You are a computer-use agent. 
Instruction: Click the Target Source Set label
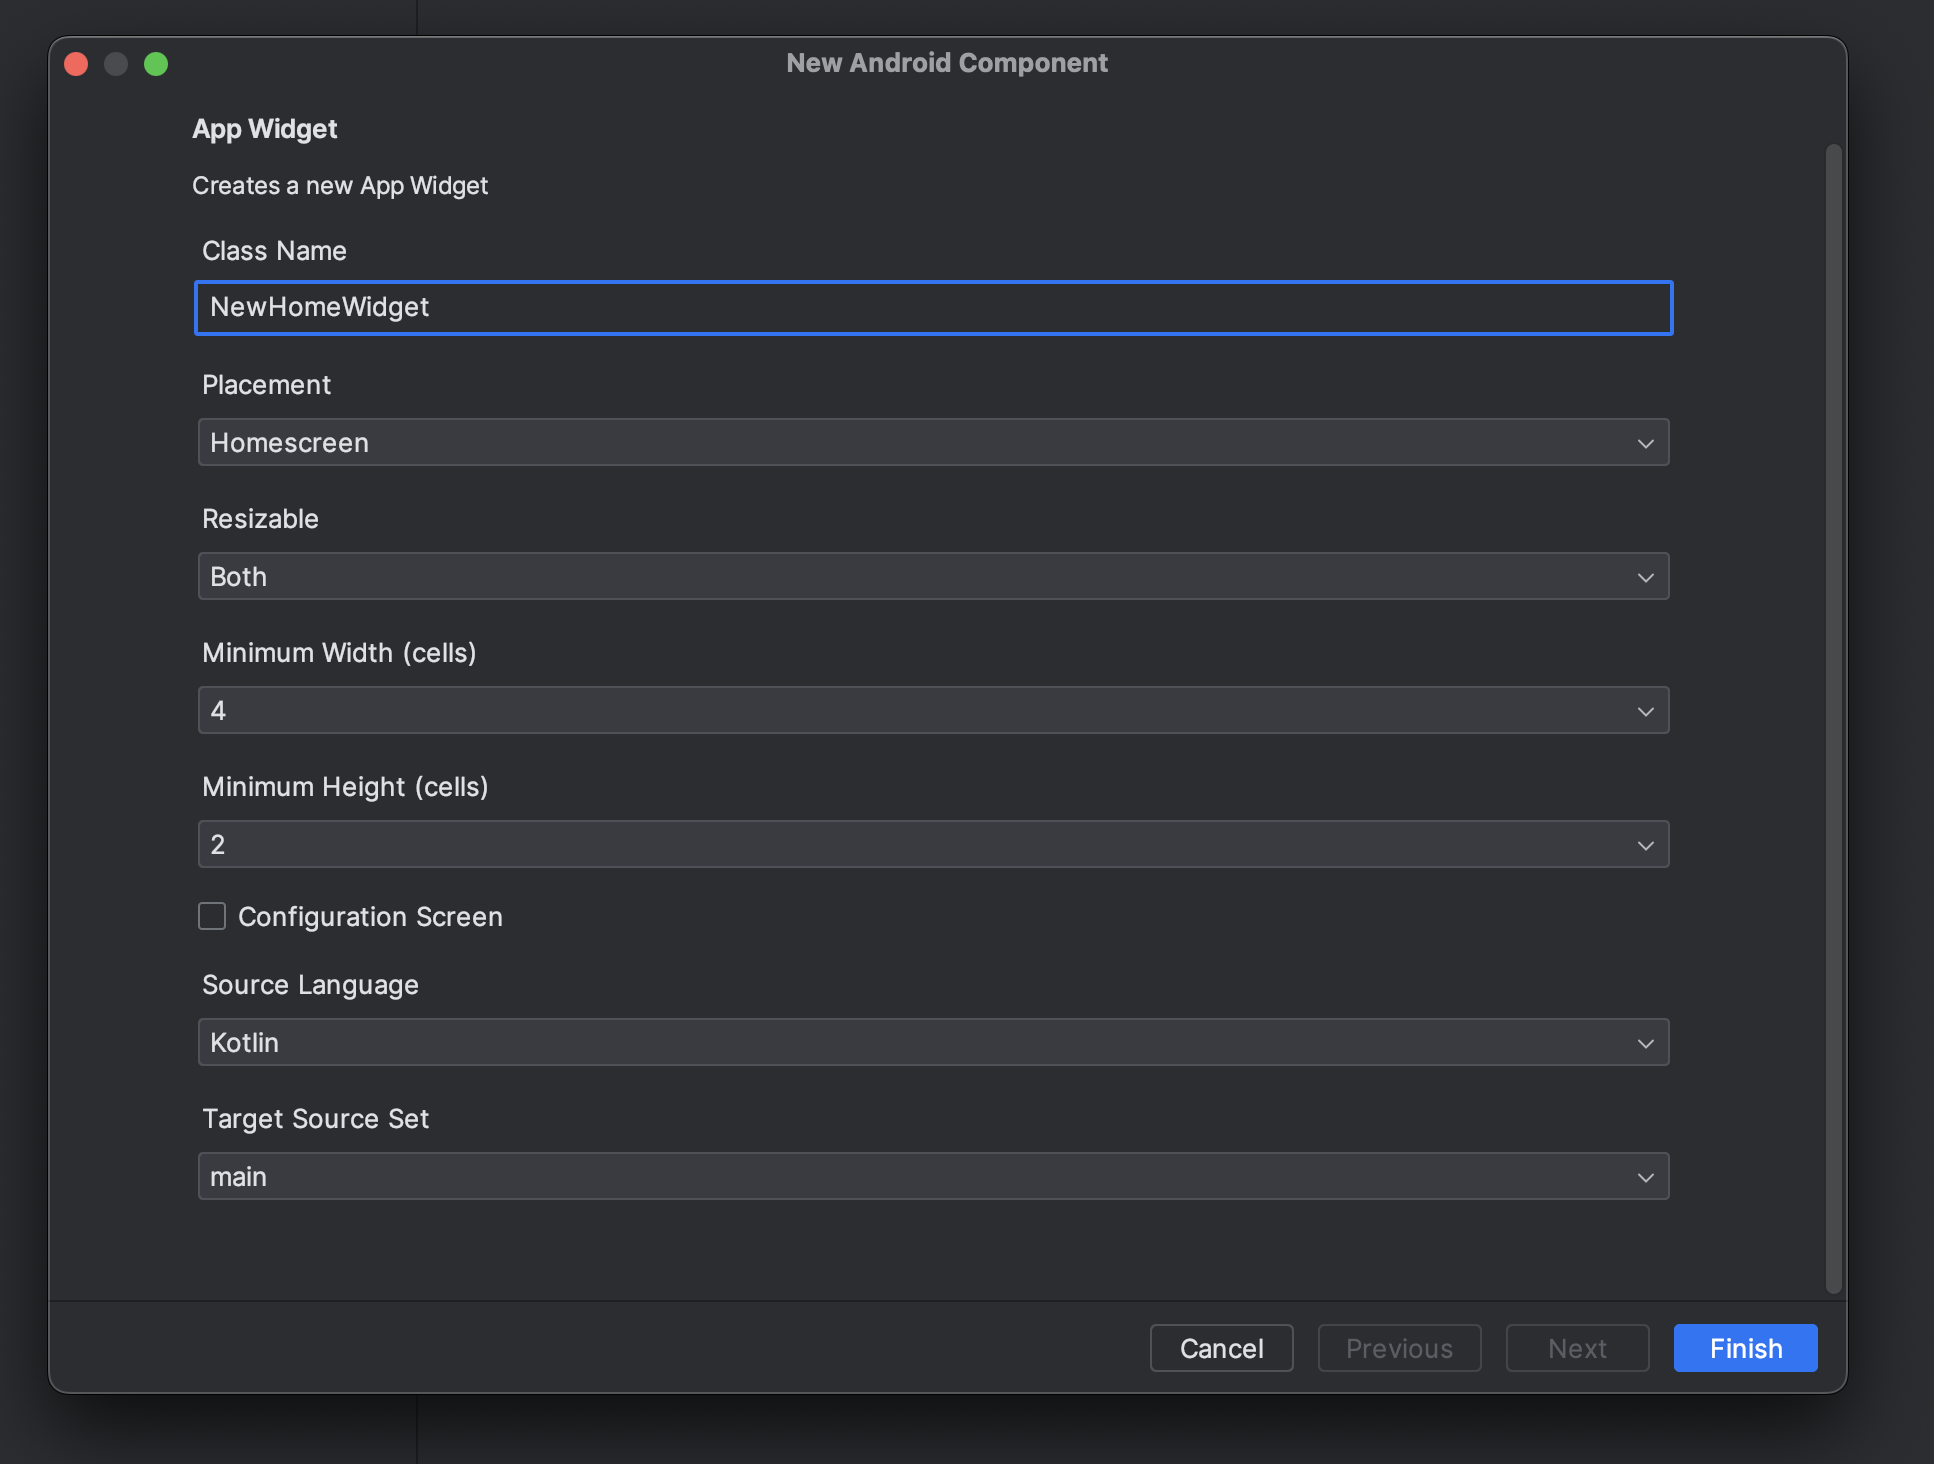pos(315,1119)
